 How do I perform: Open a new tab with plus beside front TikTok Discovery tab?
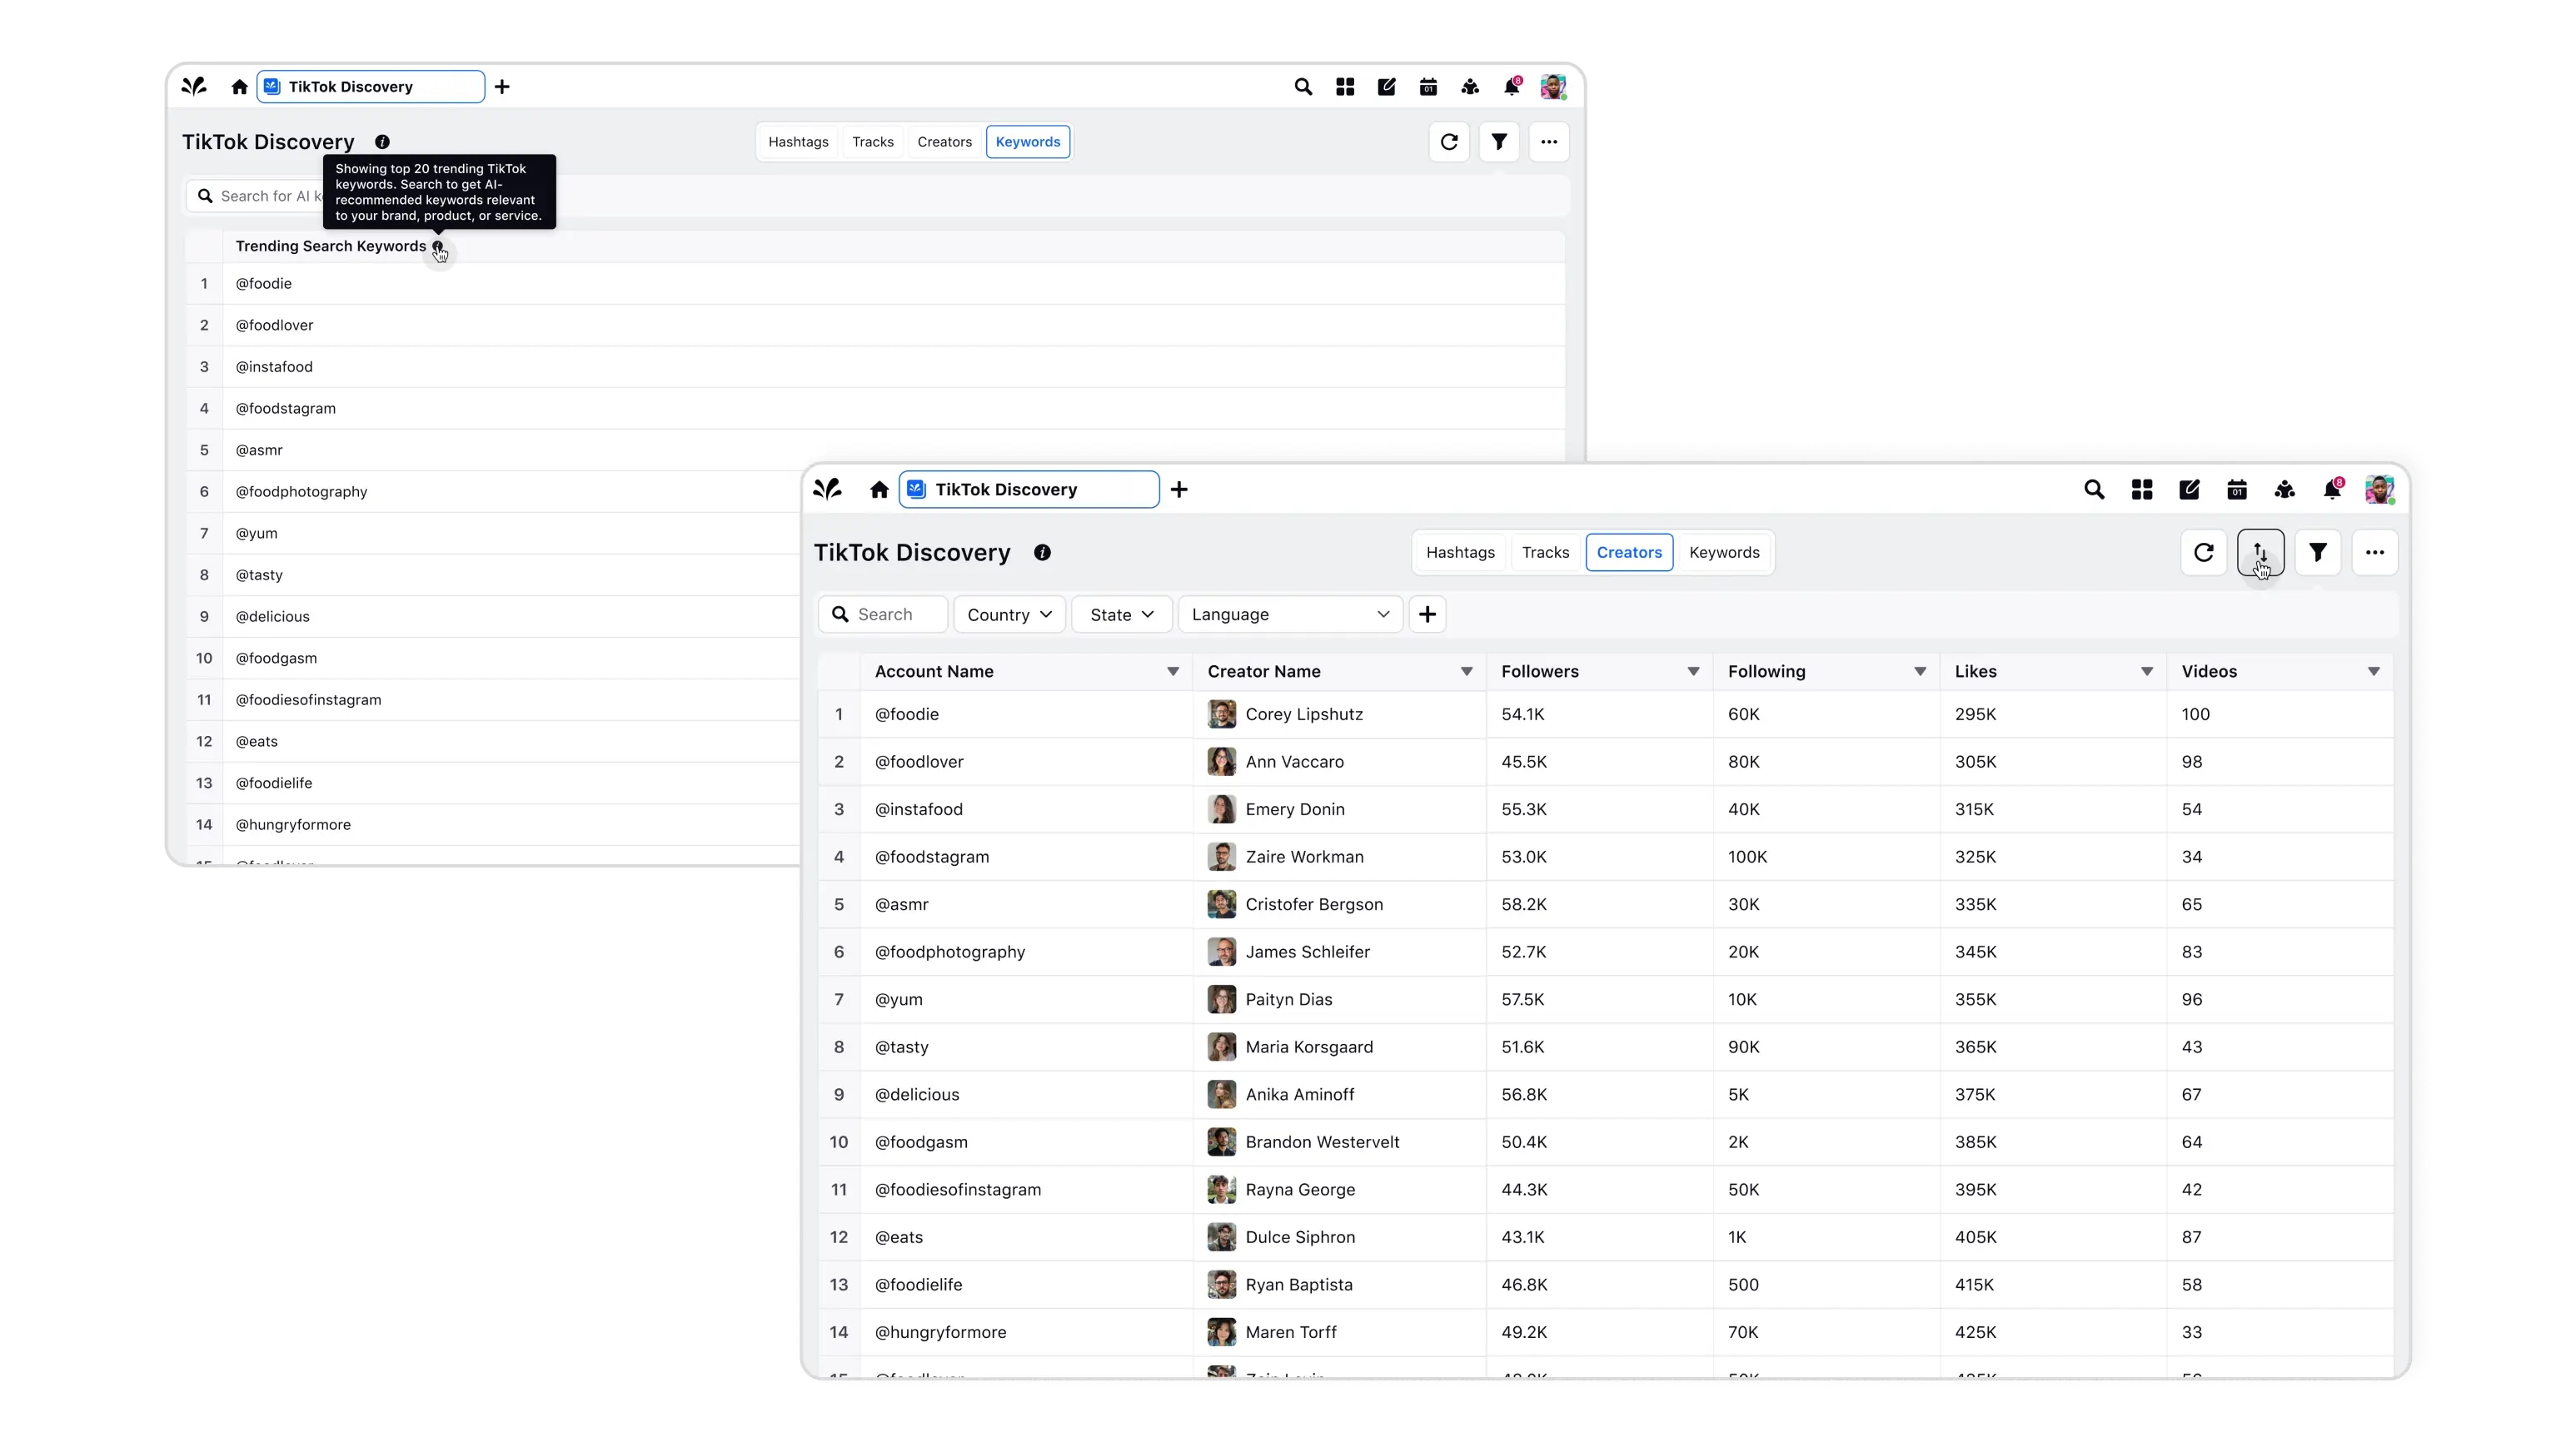[1179, 490]
